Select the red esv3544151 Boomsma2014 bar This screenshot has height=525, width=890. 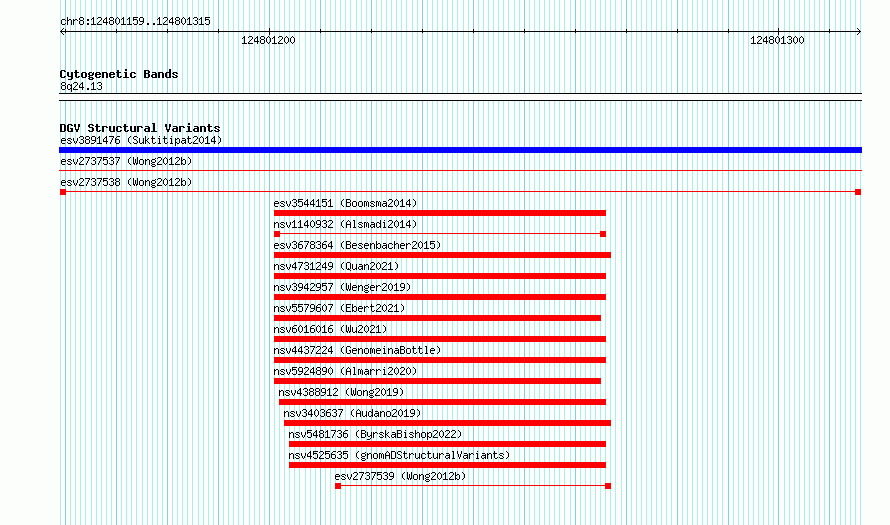coord(440,213)
